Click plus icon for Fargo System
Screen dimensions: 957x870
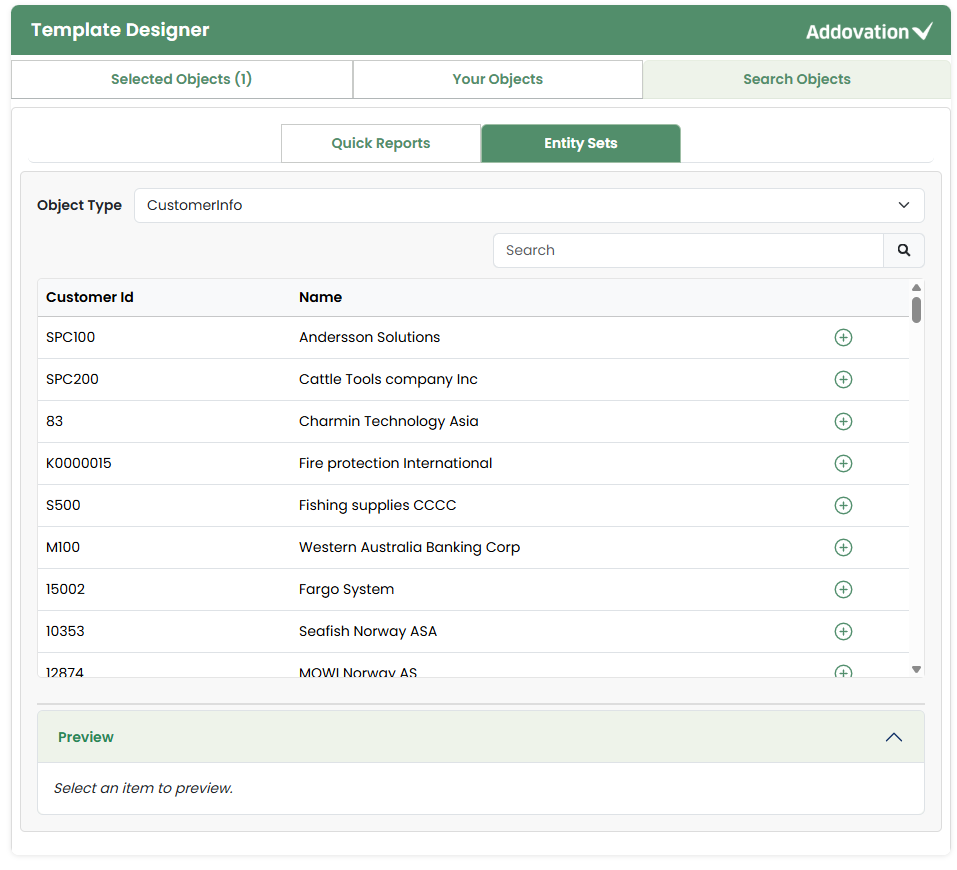pos(843,590)
